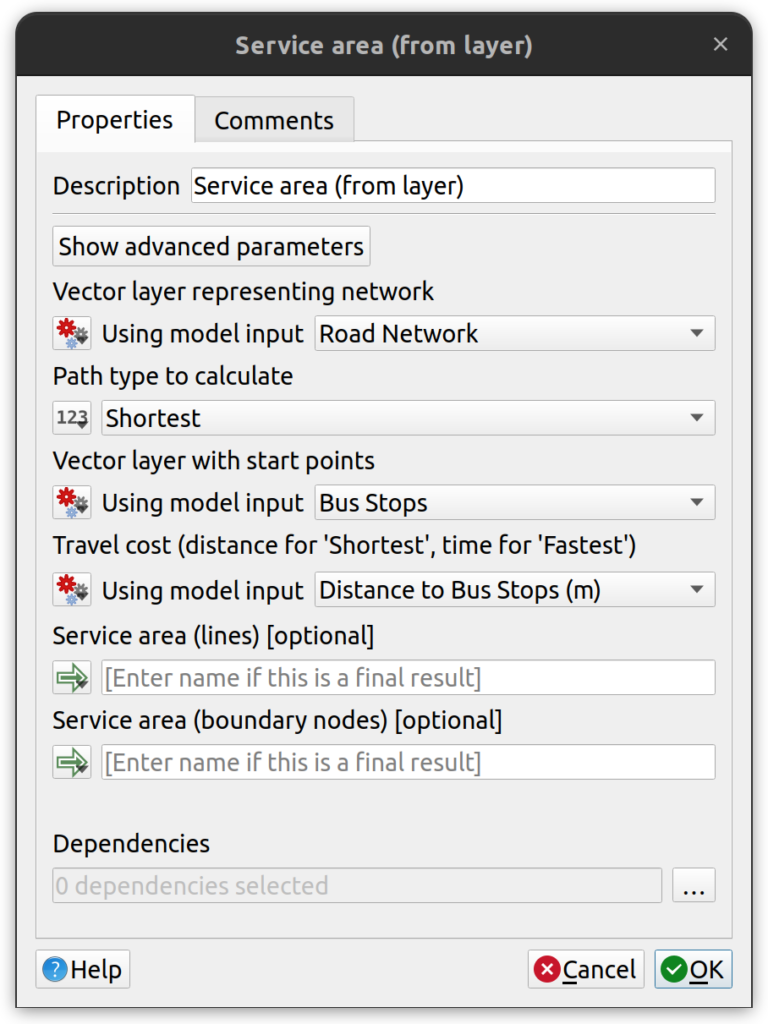Image resolution: width=768 pixels, height=1024 pixels.
Task: Switch to the Comments tab
Action: [274, 120]
